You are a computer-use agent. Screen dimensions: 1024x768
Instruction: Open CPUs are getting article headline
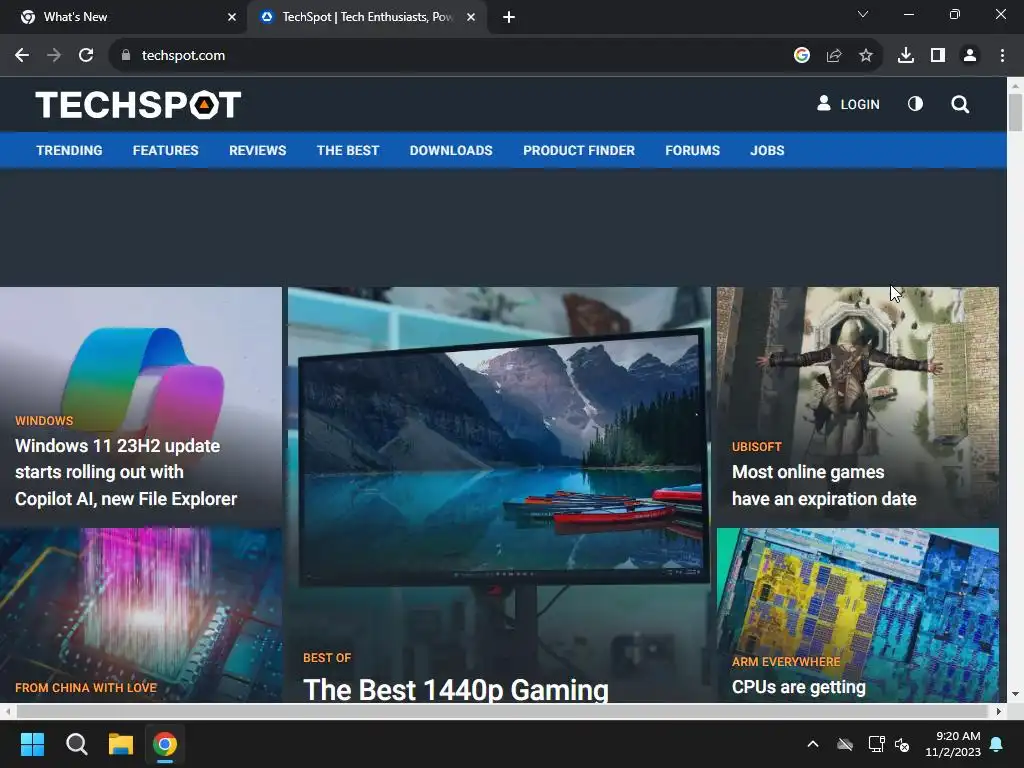[x=798, y=687]
